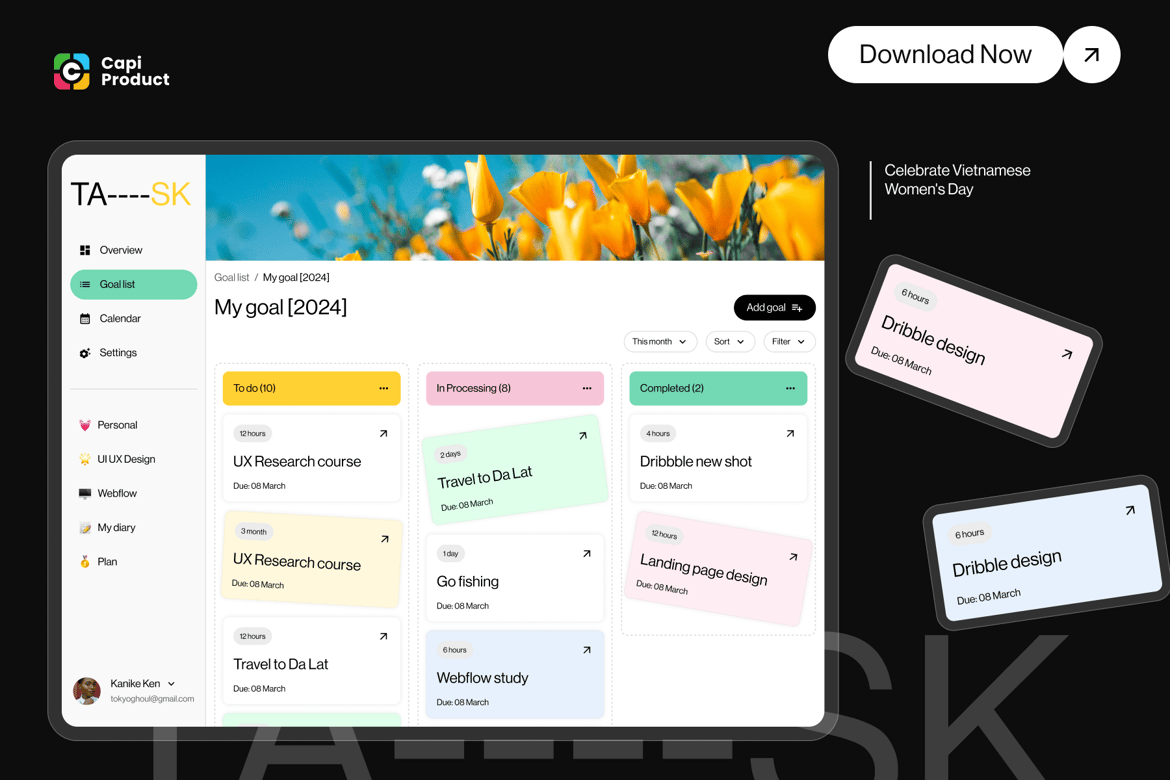Open the In Processing column options menu
The height and width of the screenshot is (780, 1170).
[x=587, y=388]
